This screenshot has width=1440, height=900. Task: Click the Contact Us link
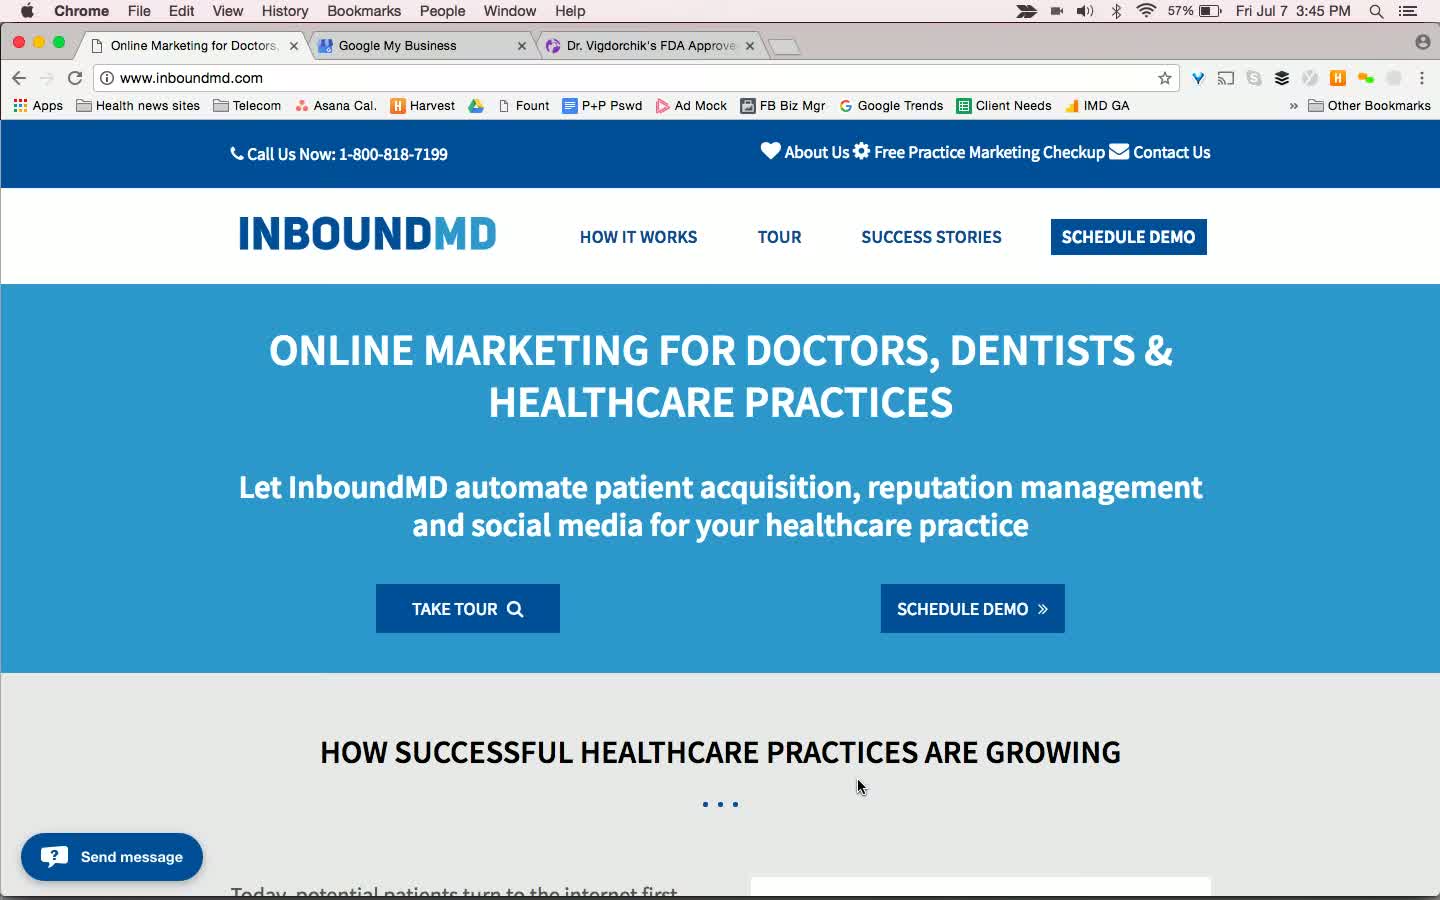[1160, 152]
